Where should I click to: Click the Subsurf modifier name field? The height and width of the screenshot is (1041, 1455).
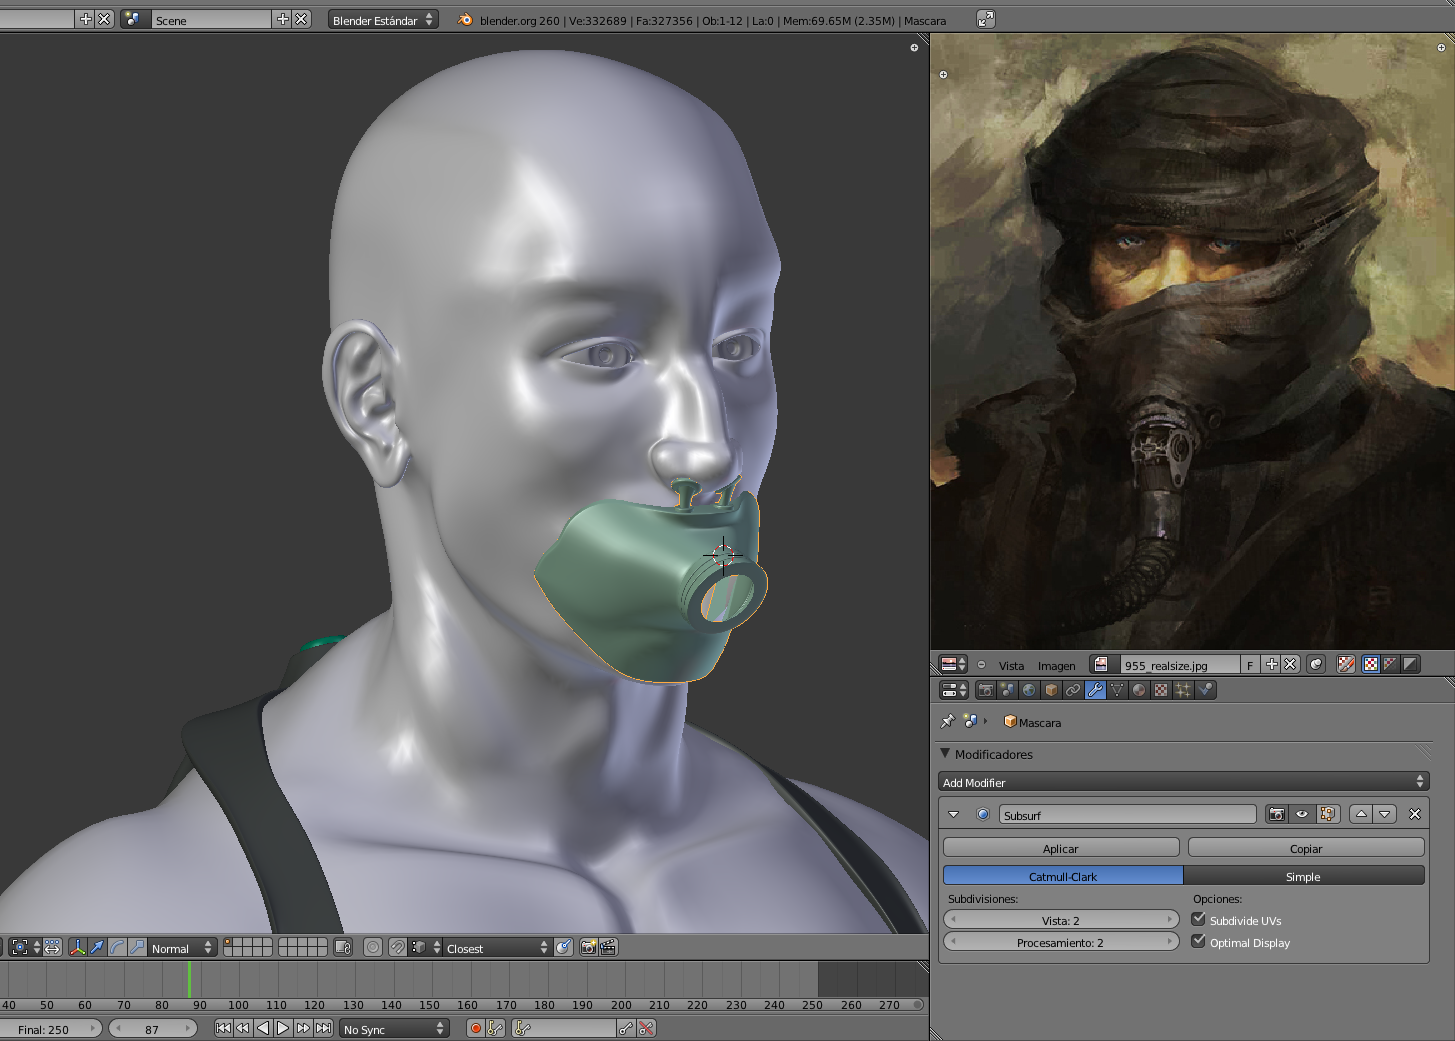[1127, 815]
